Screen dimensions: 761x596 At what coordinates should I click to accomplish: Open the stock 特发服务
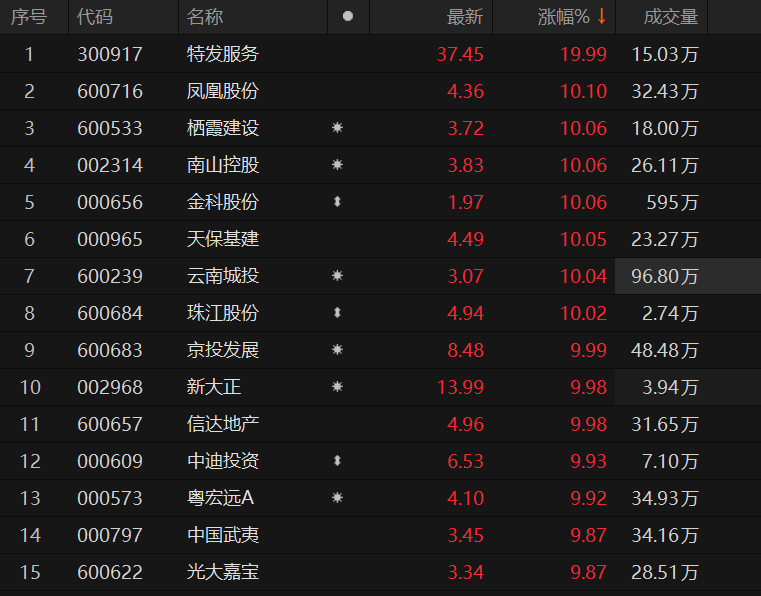[x=223, y=54]
